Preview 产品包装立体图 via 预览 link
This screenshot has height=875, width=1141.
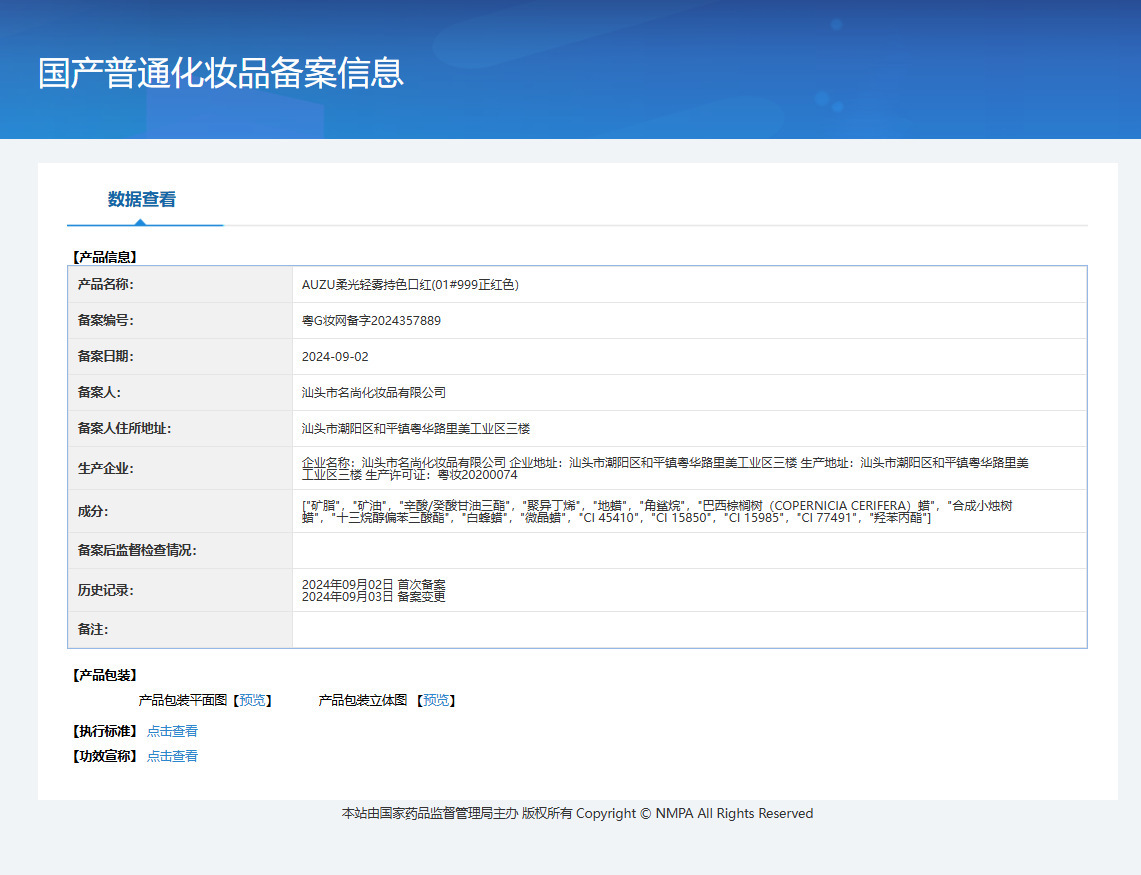(x=436, y=700)
